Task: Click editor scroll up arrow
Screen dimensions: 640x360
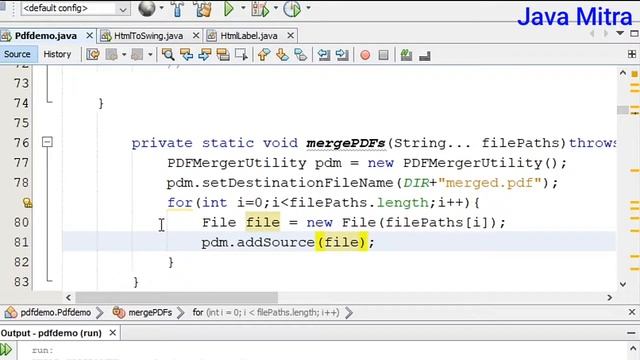Action: tap(622, 73)
